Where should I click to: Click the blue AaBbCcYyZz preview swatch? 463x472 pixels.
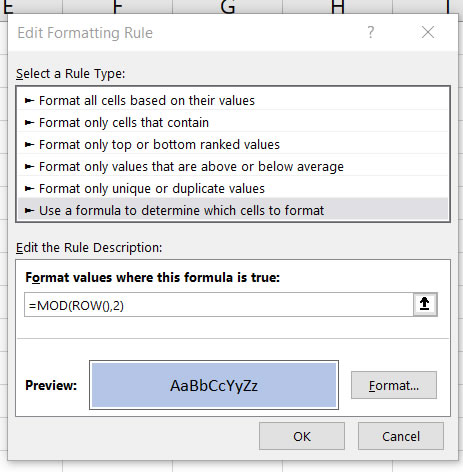point(214,385)
